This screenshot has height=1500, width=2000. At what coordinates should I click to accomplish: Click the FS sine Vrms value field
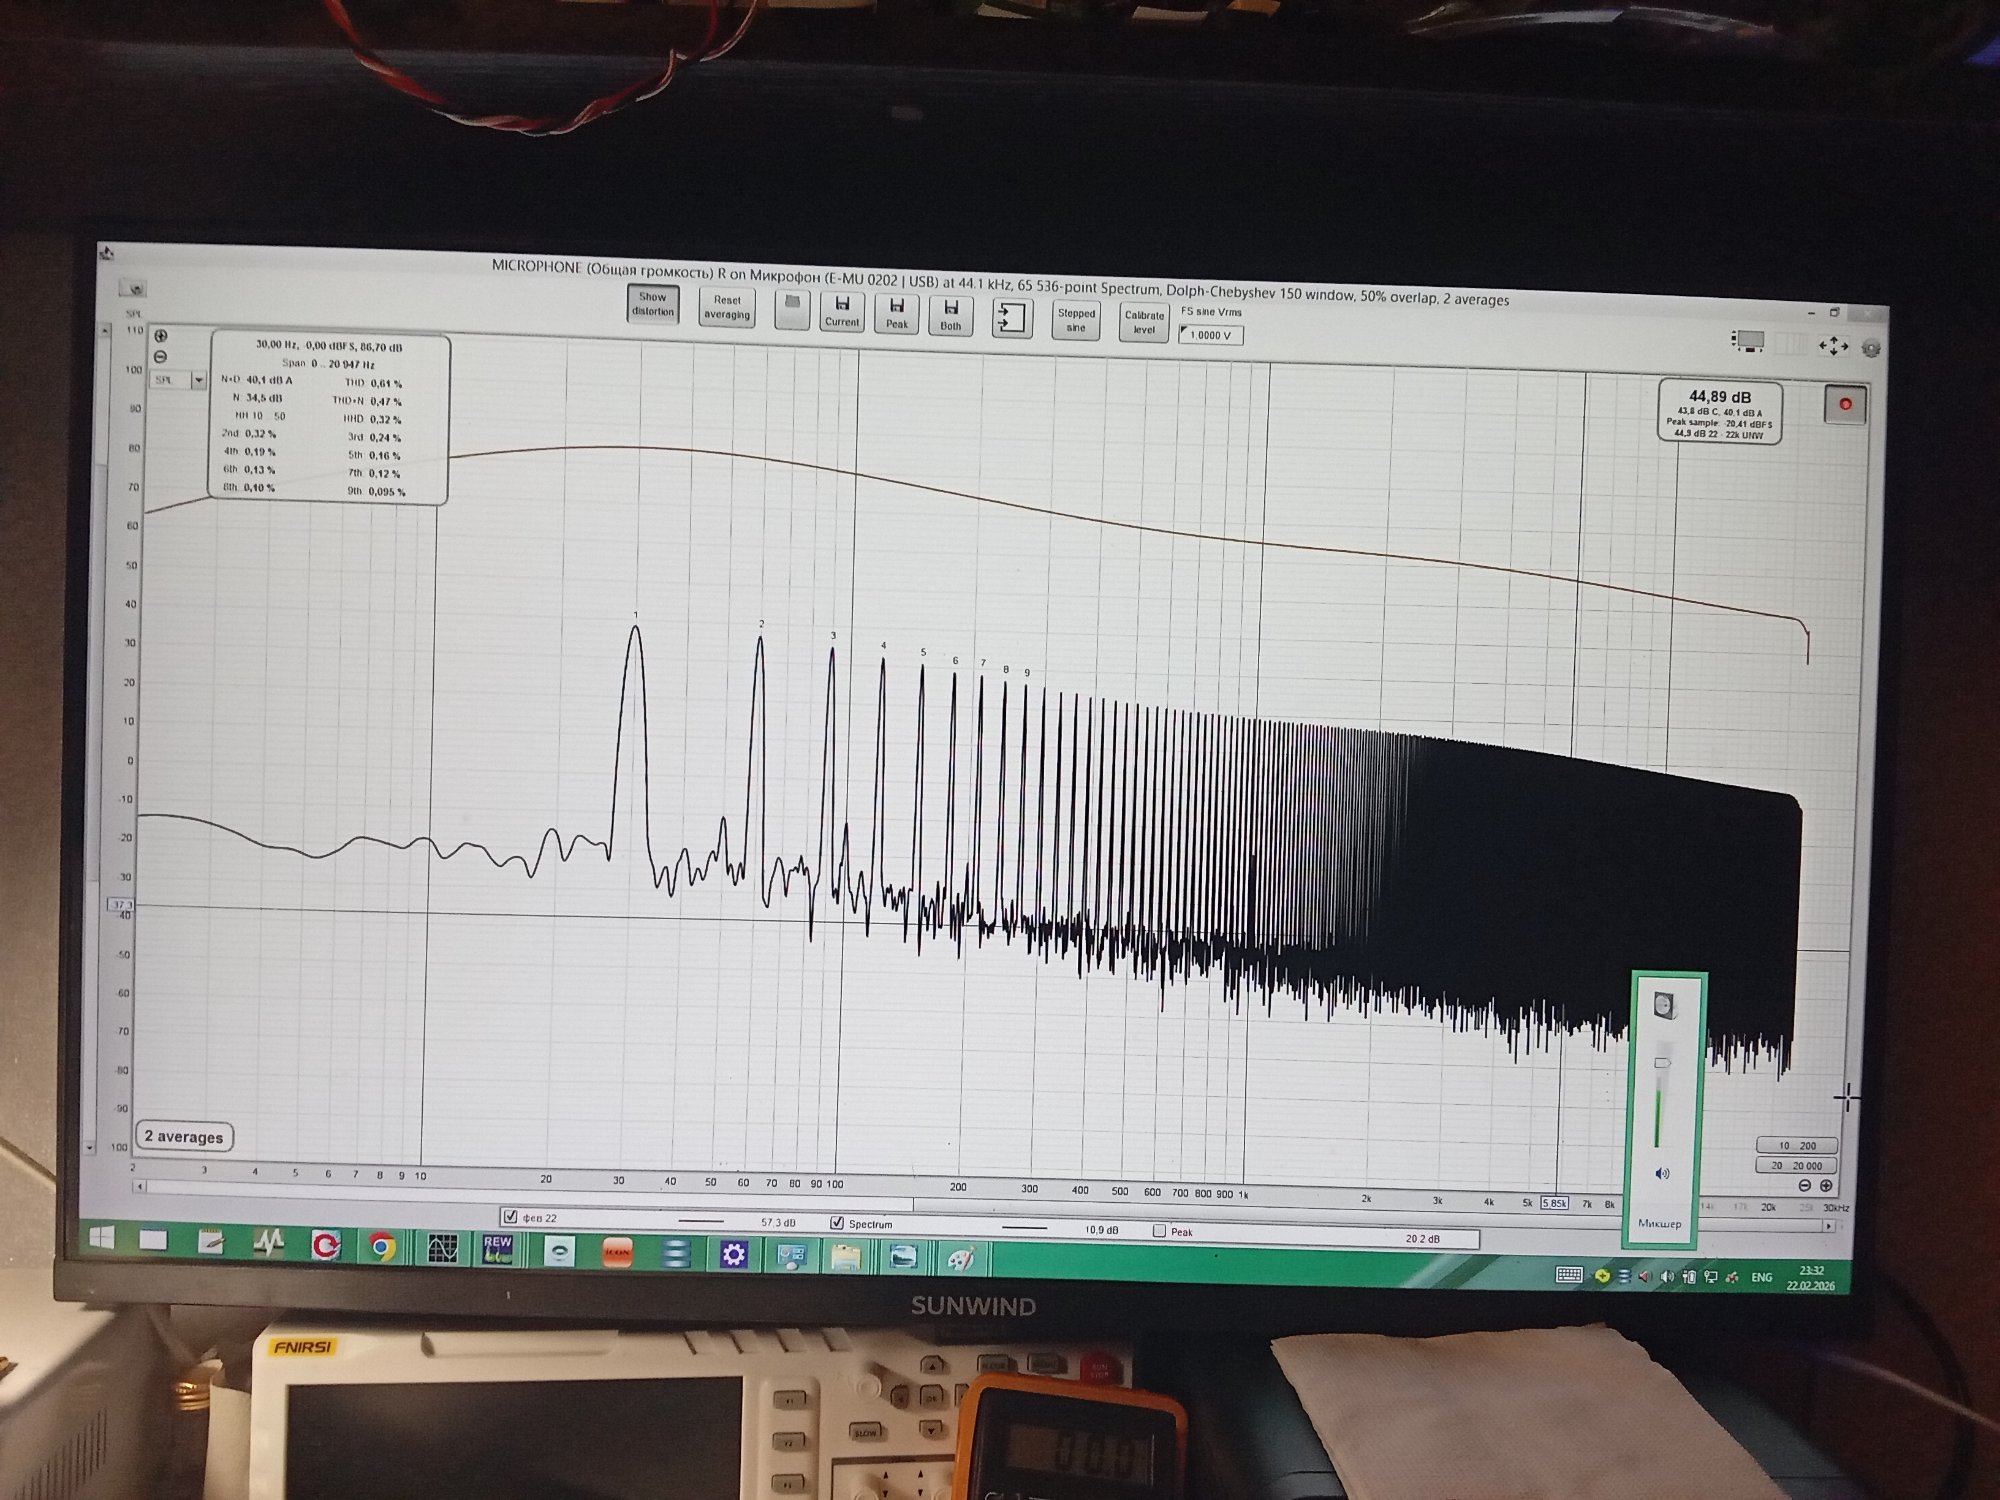[x=1211, y=335]
